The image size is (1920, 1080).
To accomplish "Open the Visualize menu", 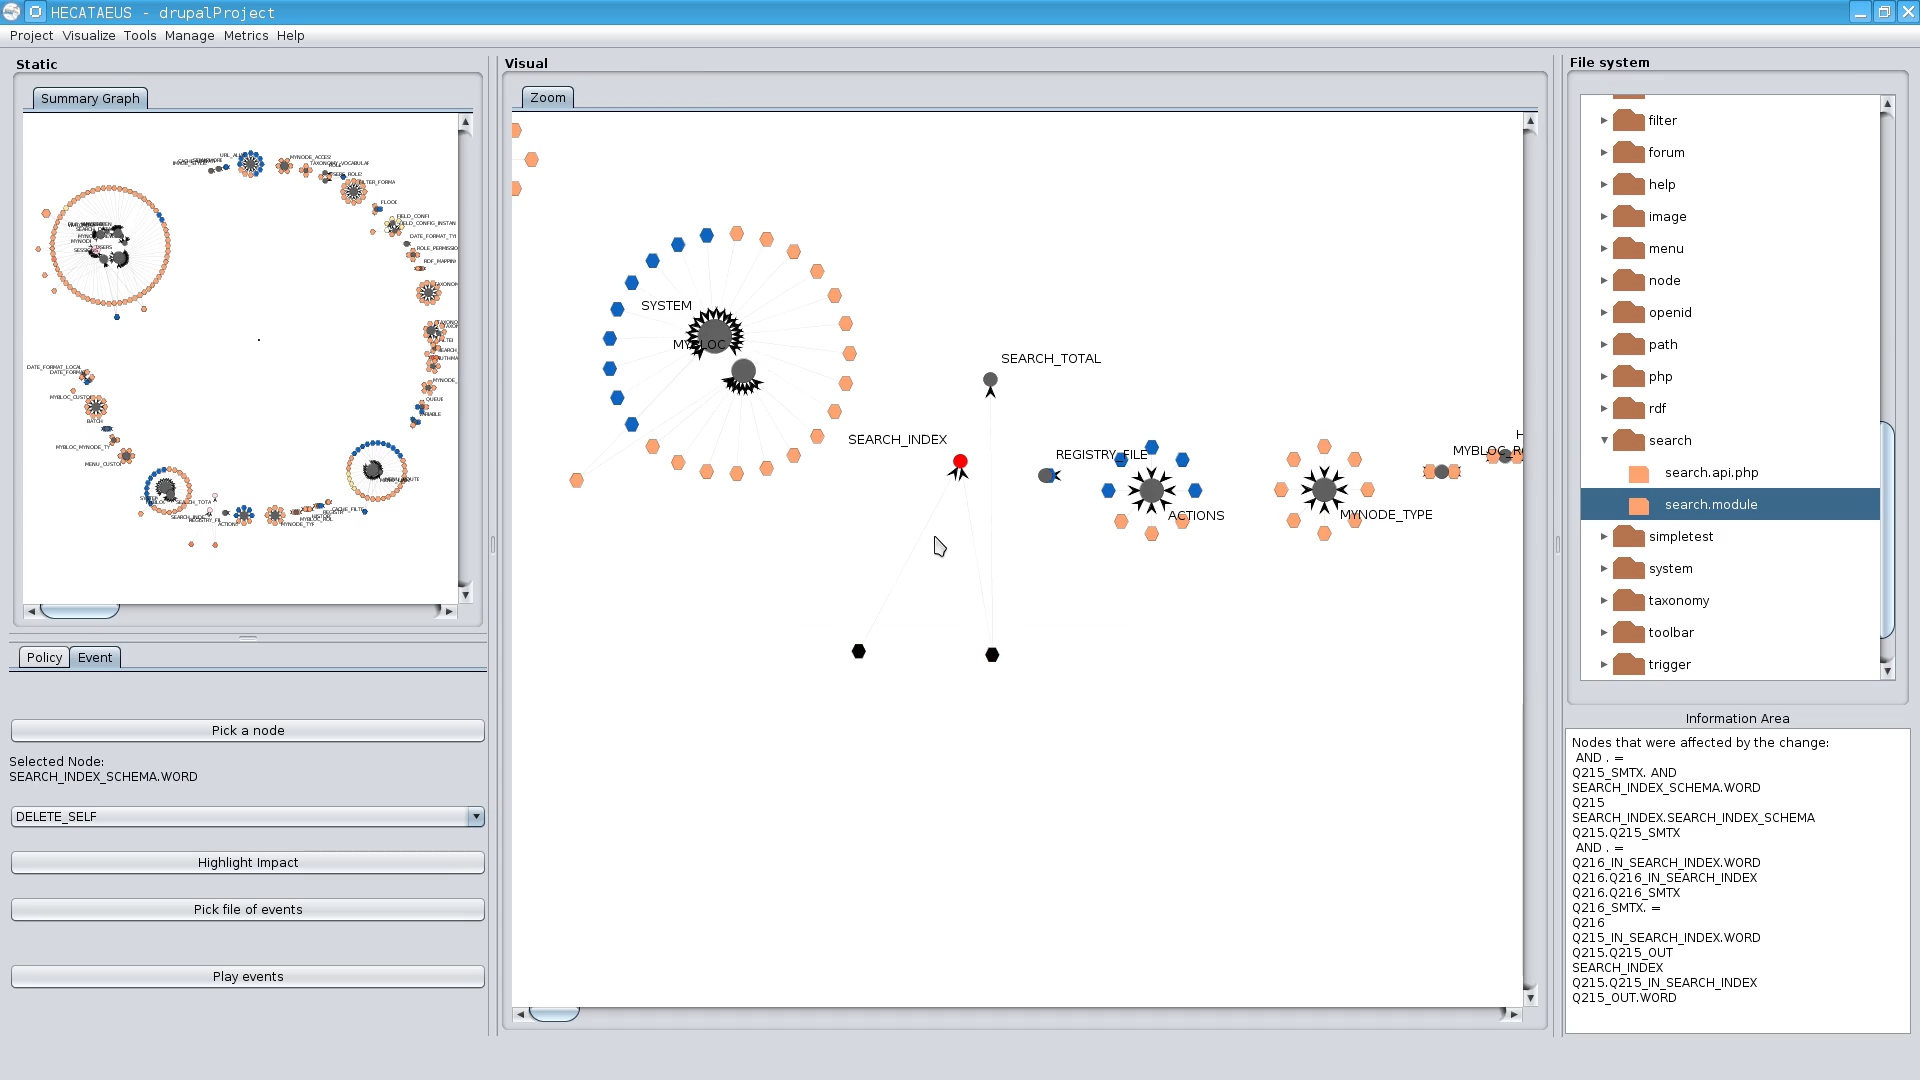I will click(x=89, y=35).
